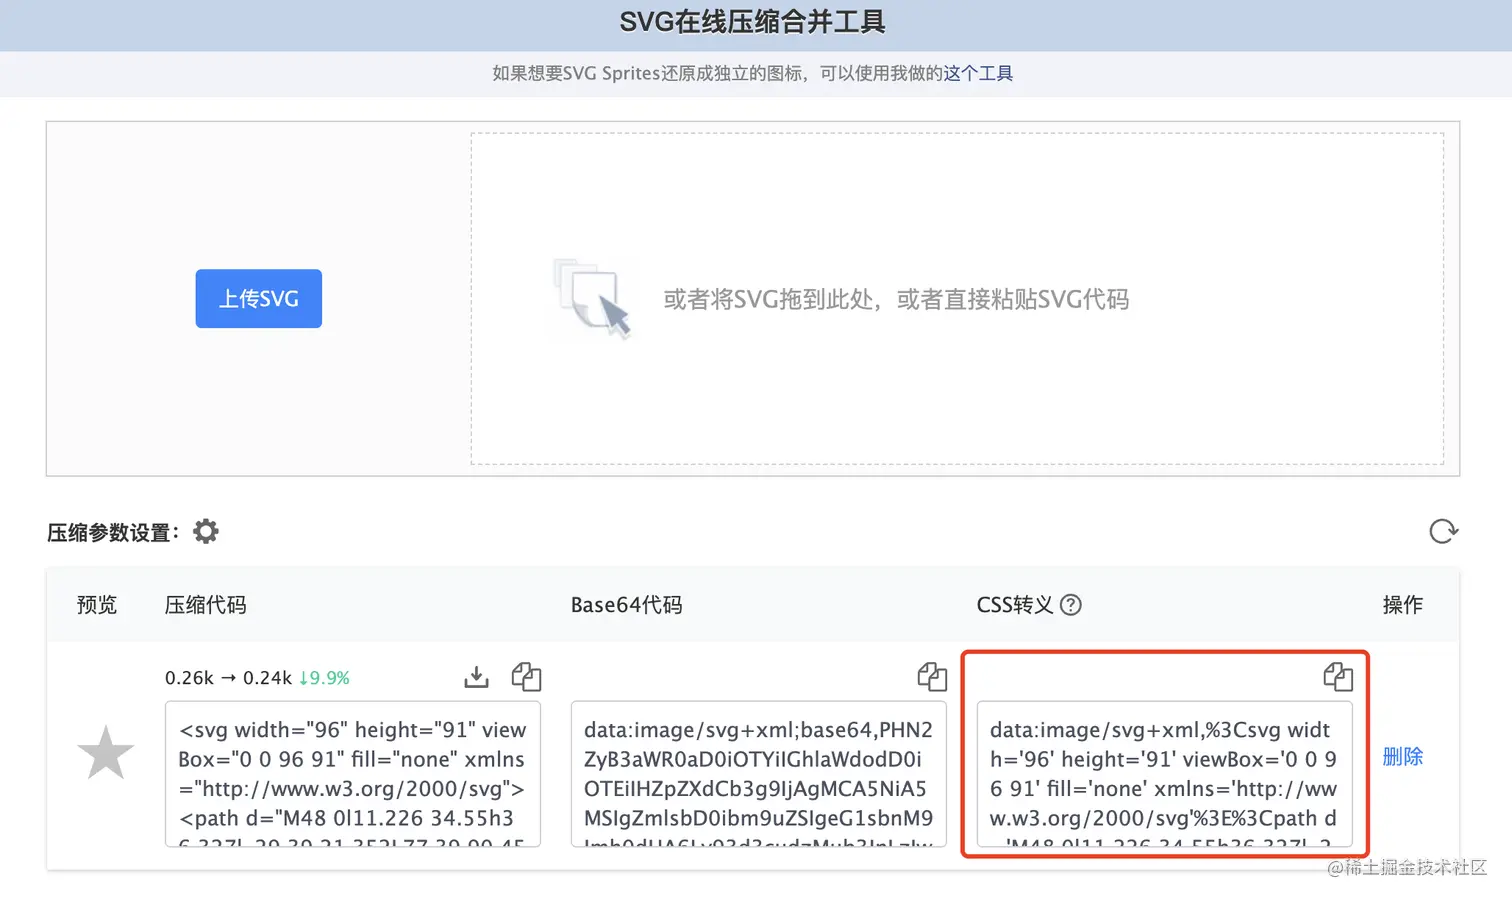Click the ↓9.9% reduction value

pos(324,678)
